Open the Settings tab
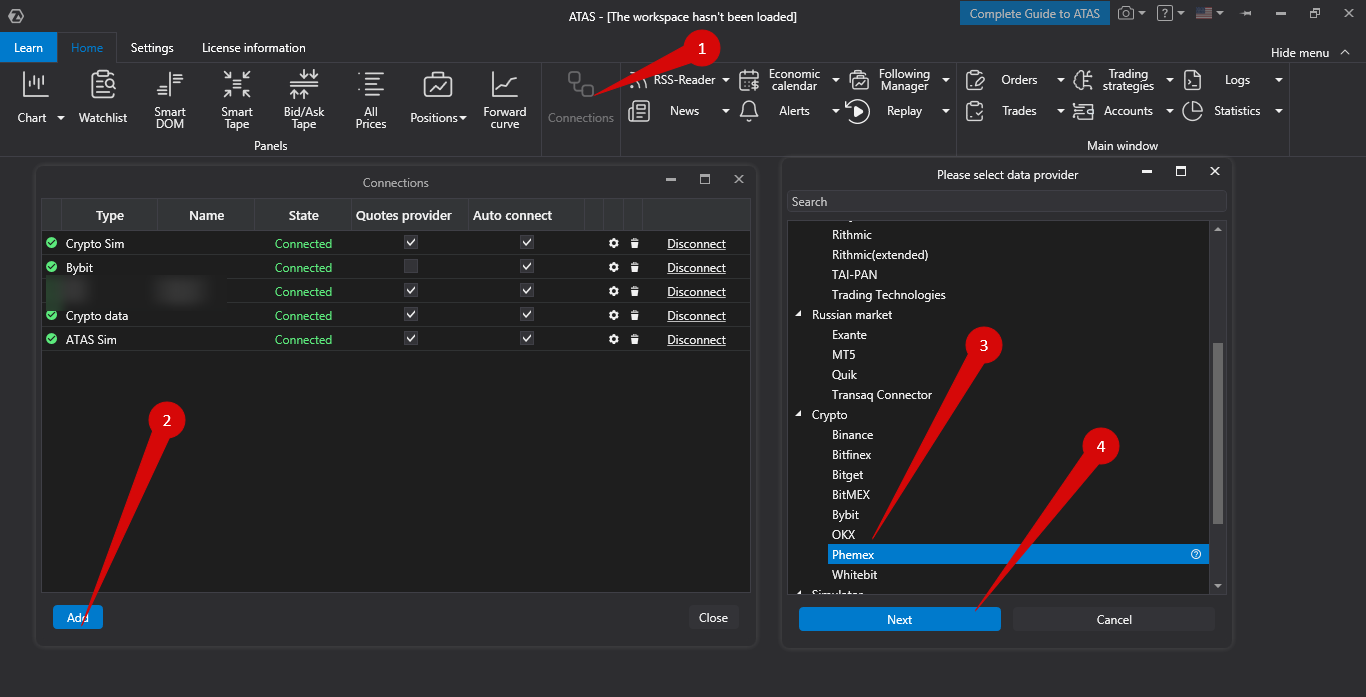The image size is (1366, 697). pyautogui.click(x=152, y=47)
